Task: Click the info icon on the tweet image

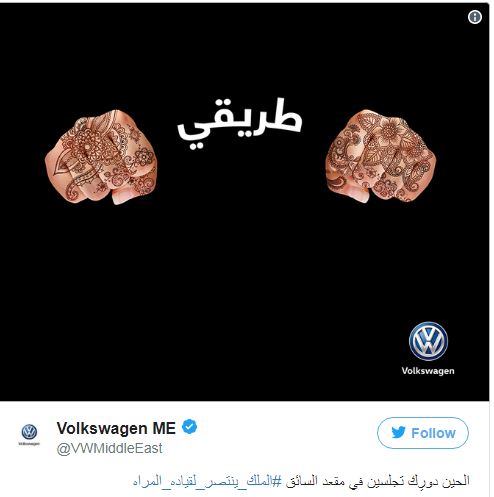Action: (475, 17)
